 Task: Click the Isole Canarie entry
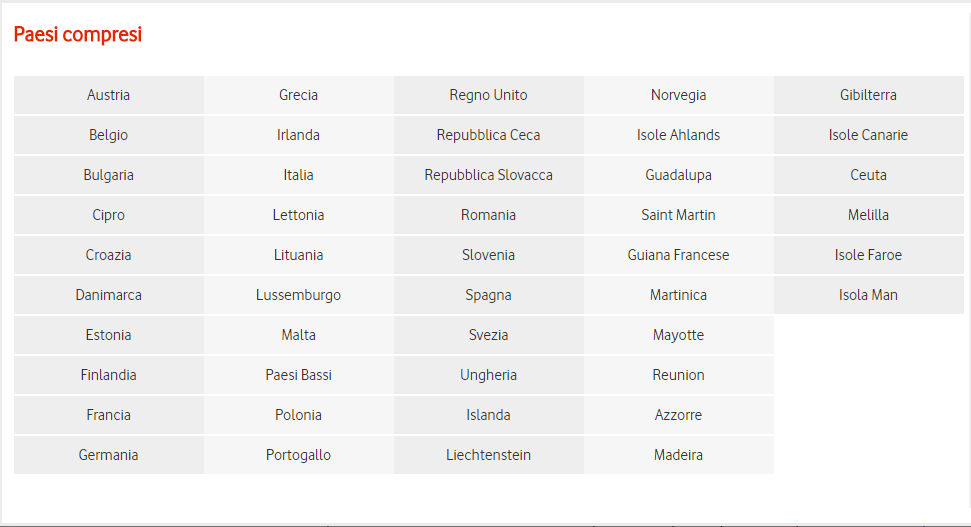868,135
